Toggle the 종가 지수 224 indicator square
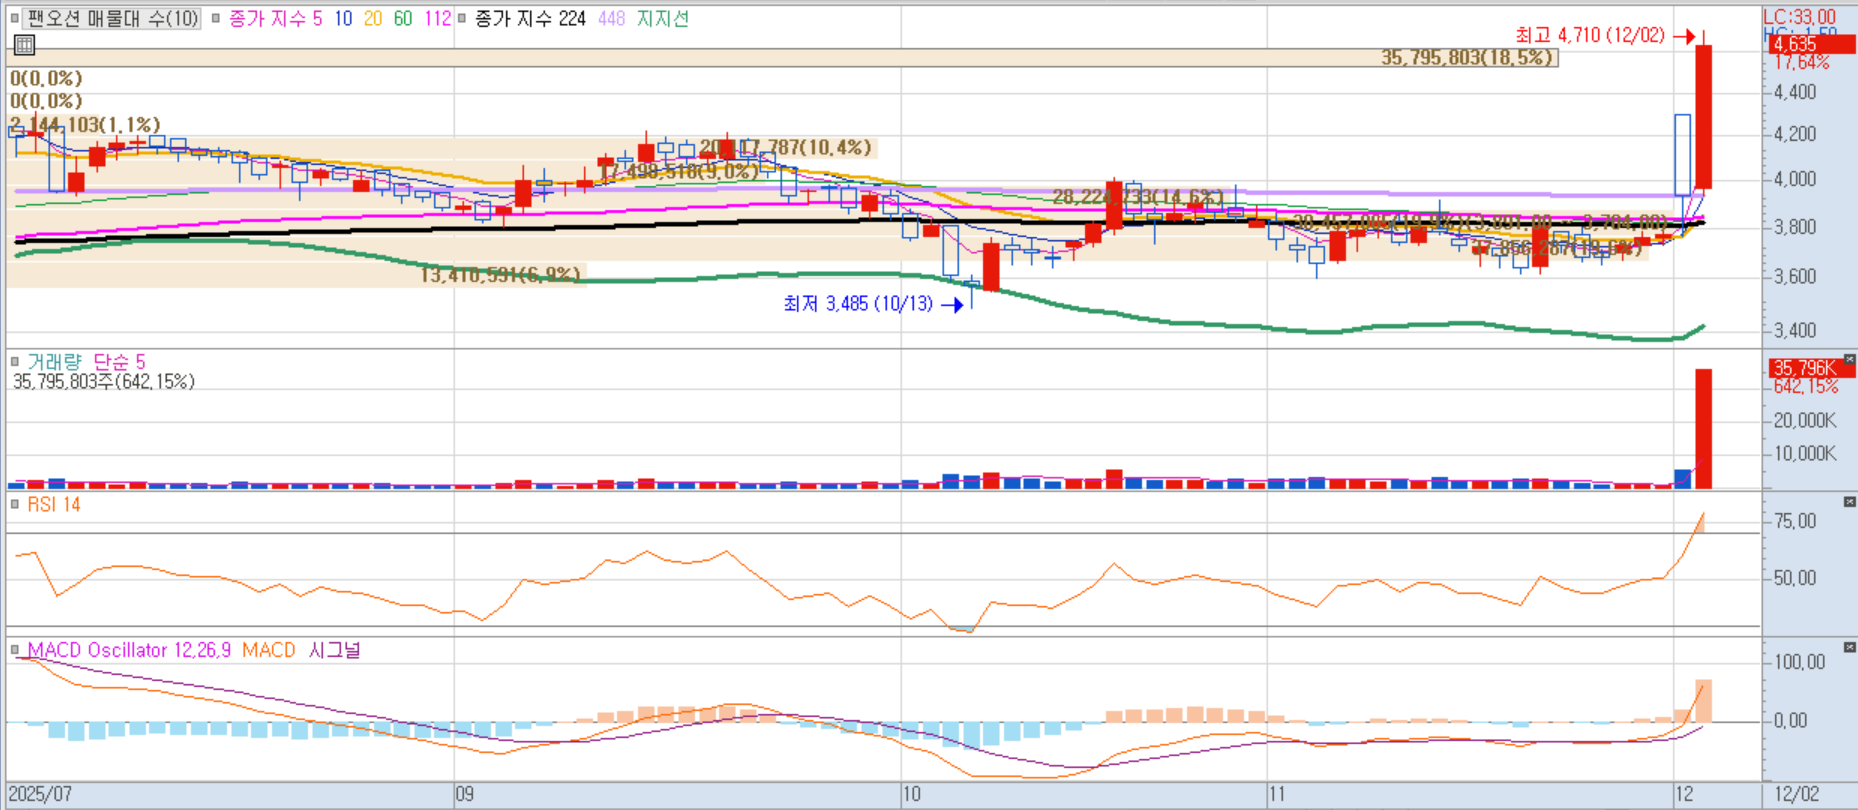Image resolution: width=1858 pixels, height=810 pixels. point(461,18)
